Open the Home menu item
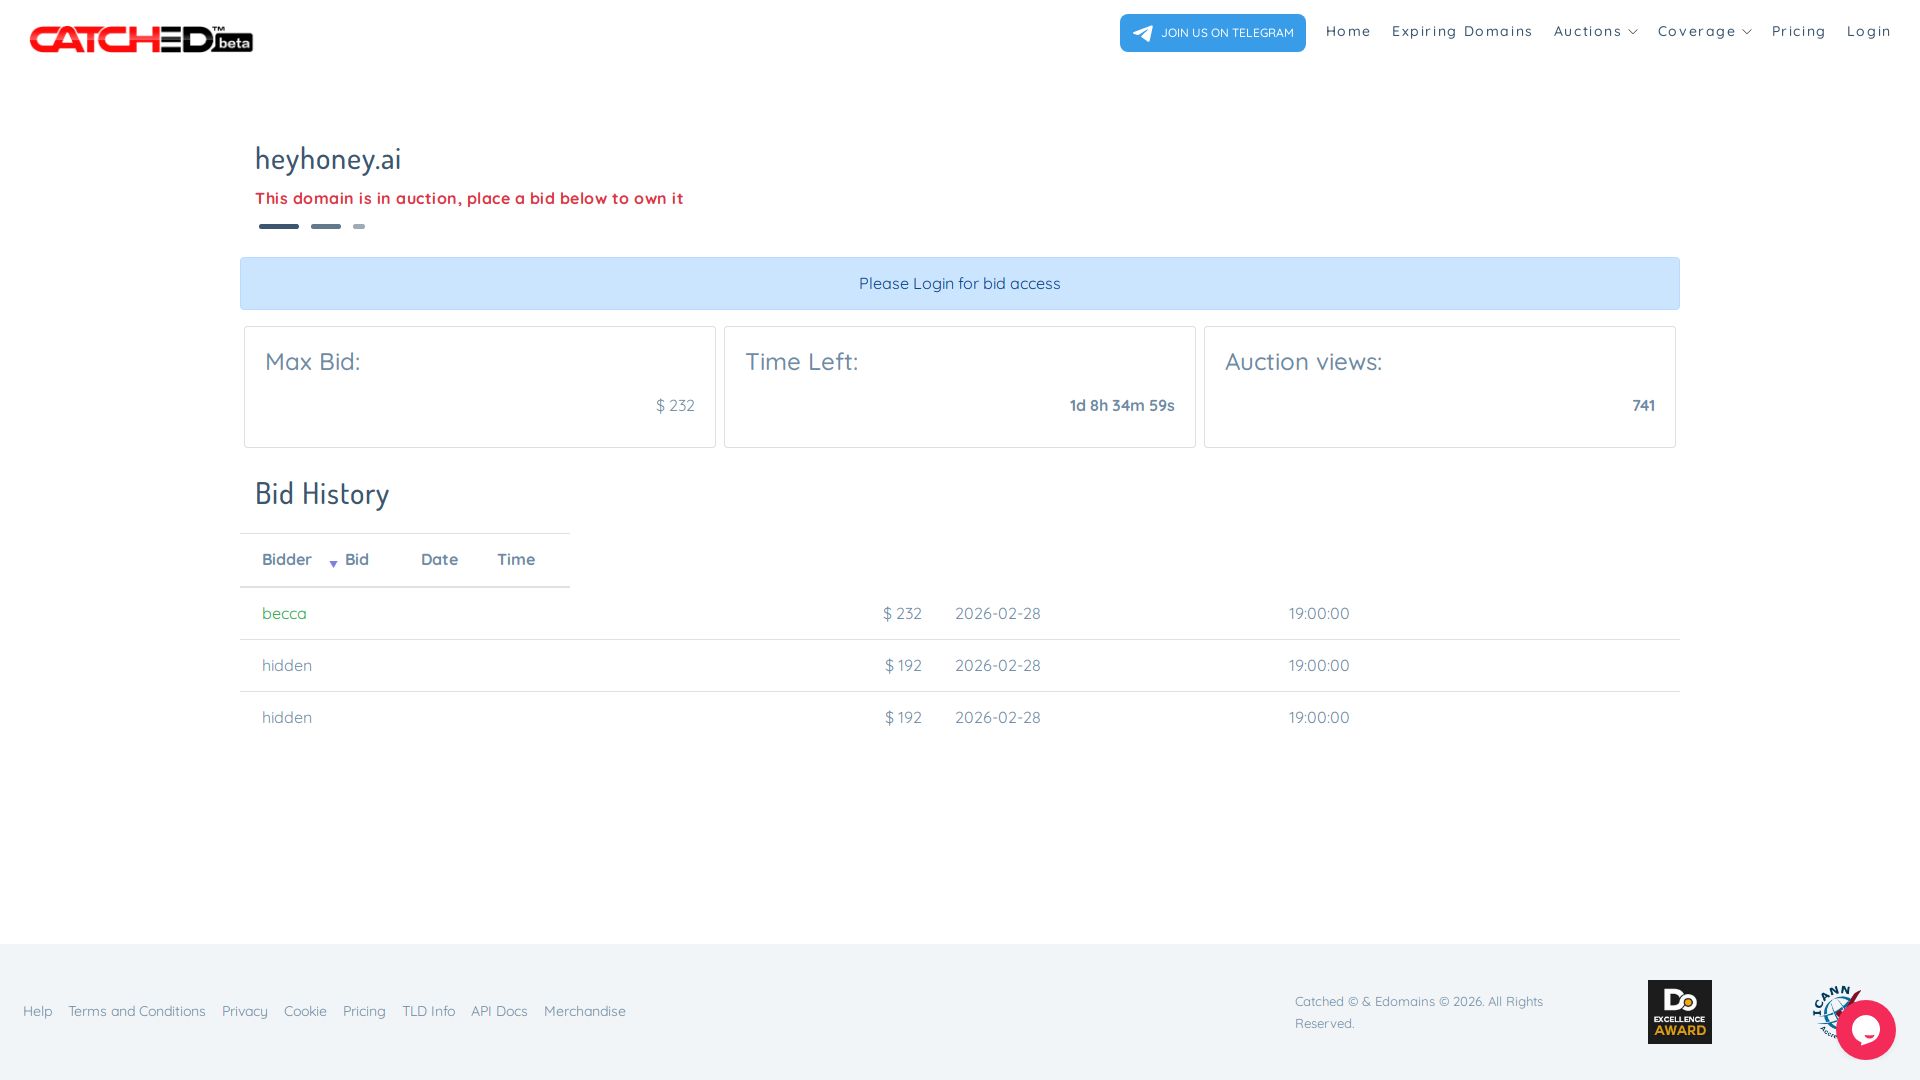 pos(1348,32)
